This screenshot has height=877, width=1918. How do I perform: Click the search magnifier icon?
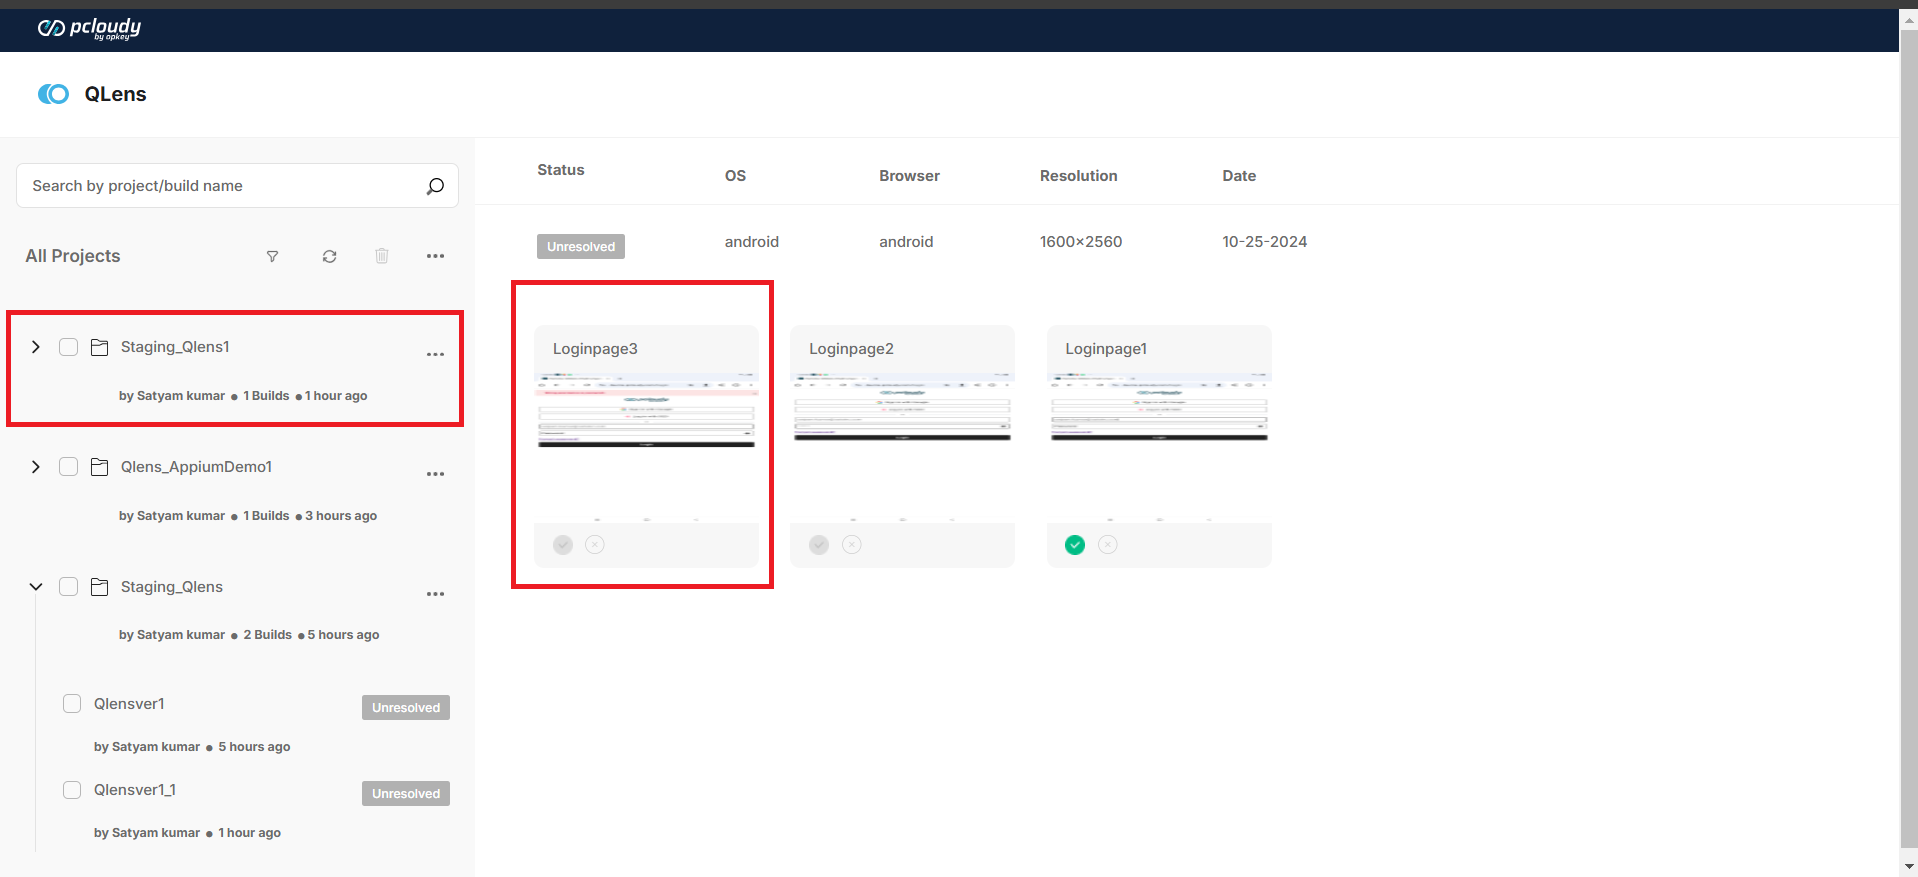(435, 186)
